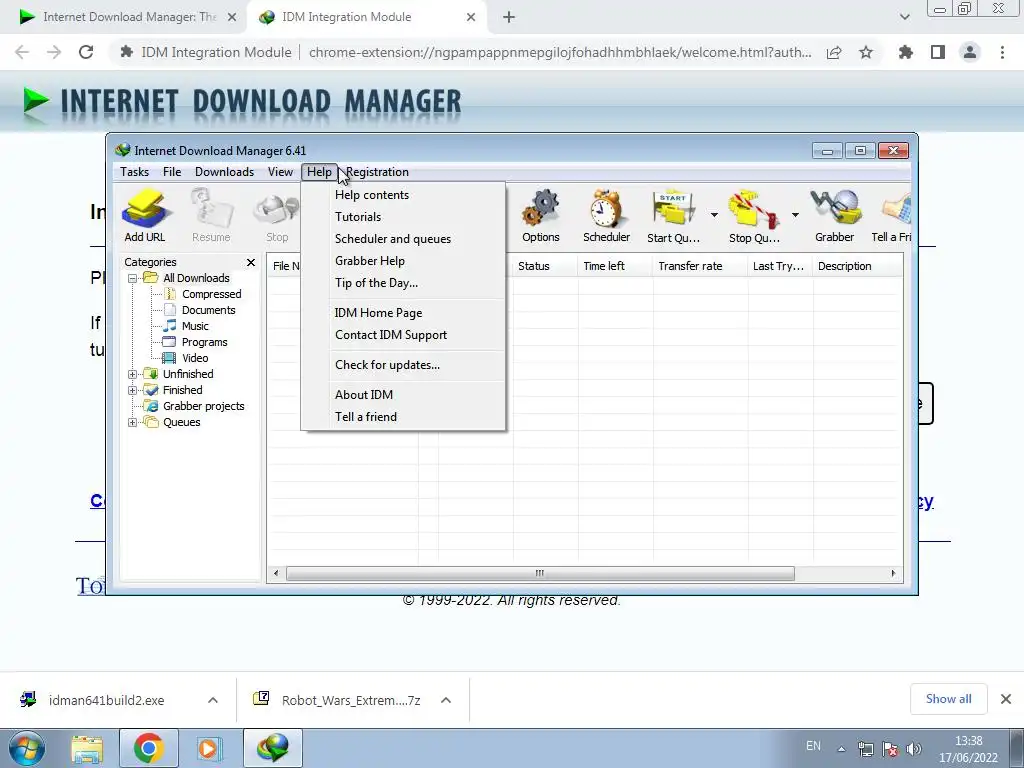Reload the page in Chrome
This screenshot has width=1024, height=768.
coord(86,52)
